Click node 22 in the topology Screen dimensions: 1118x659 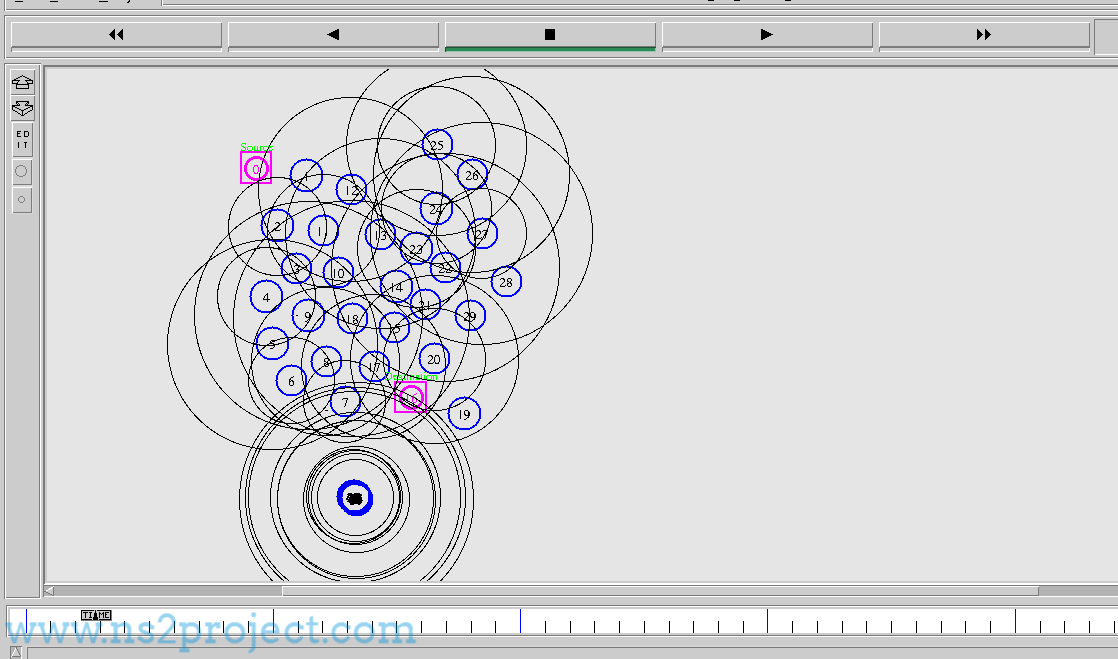(x=445, y=268)
